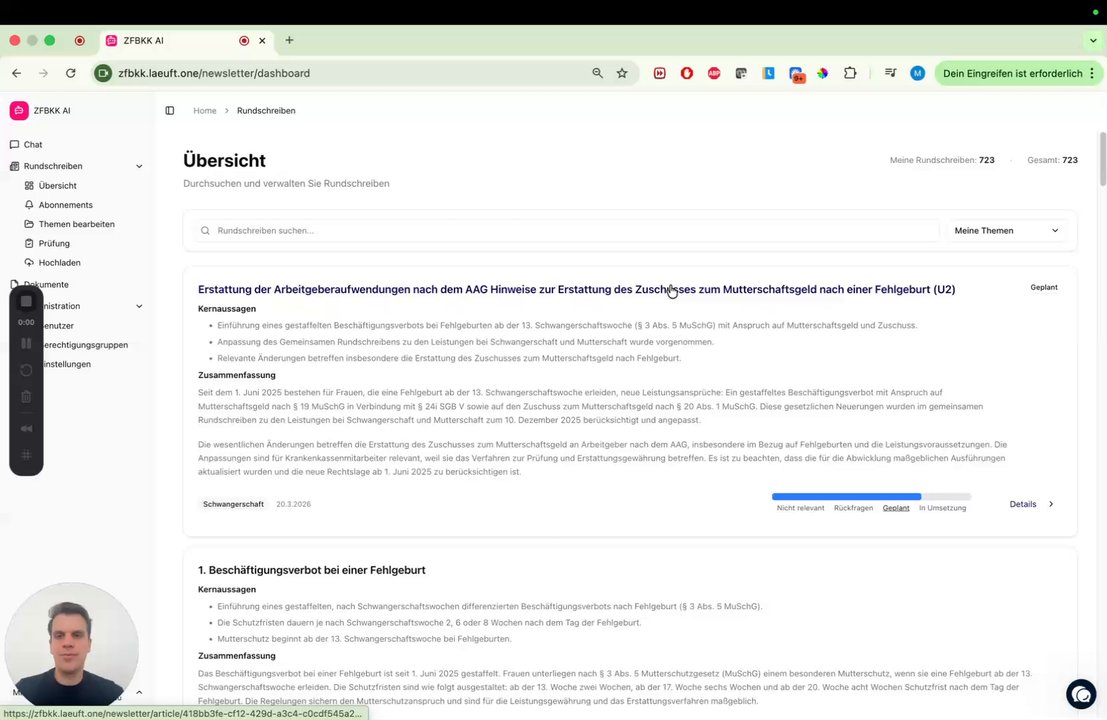Set status to In Umsetzung
Screen dimensions: 1107x720
943,508
